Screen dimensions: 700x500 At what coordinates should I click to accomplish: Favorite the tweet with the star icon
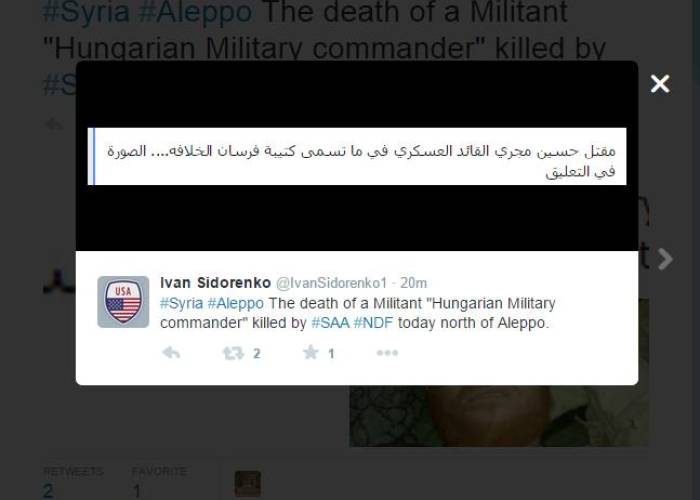[x=310, y=353]
